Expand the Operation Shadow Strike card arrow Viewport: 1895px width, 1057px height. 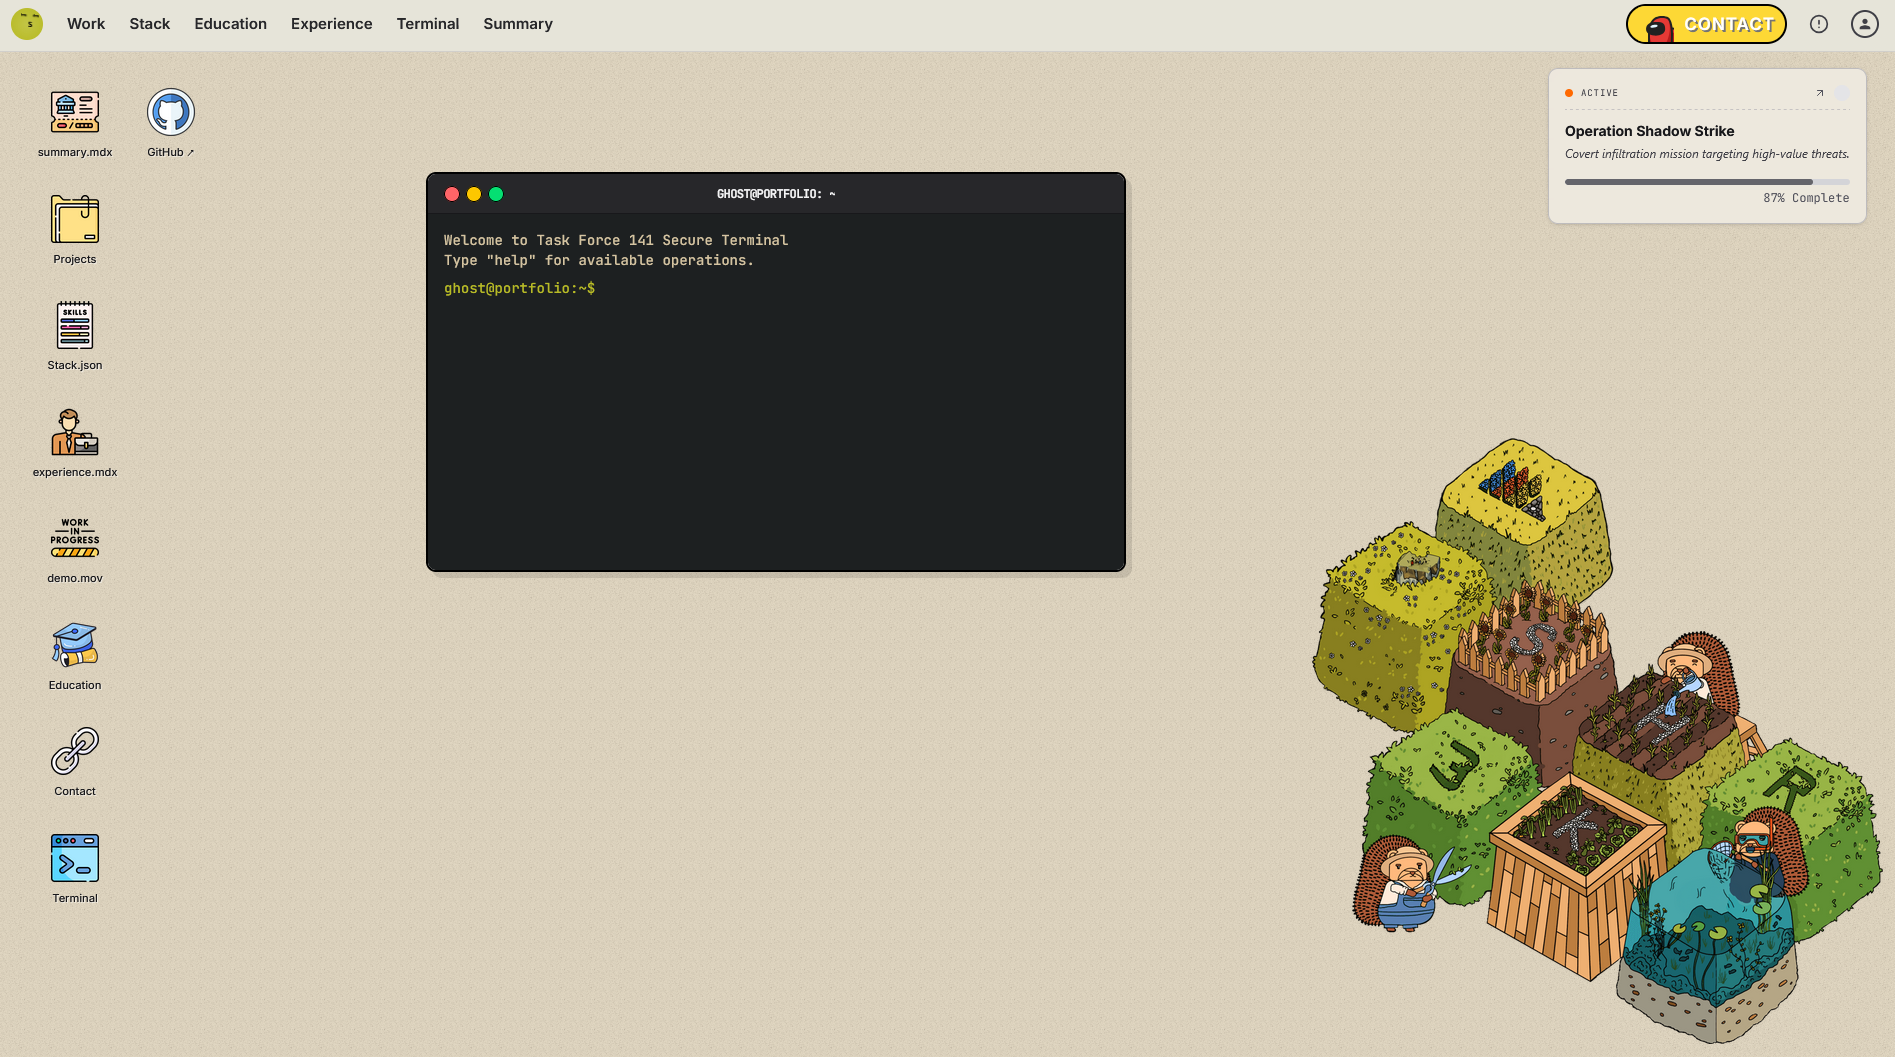1819,93
